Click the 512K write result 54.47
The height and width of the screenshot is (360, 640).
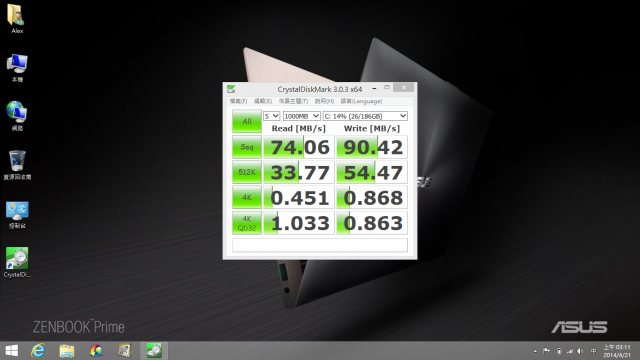(x=372, y=172)
